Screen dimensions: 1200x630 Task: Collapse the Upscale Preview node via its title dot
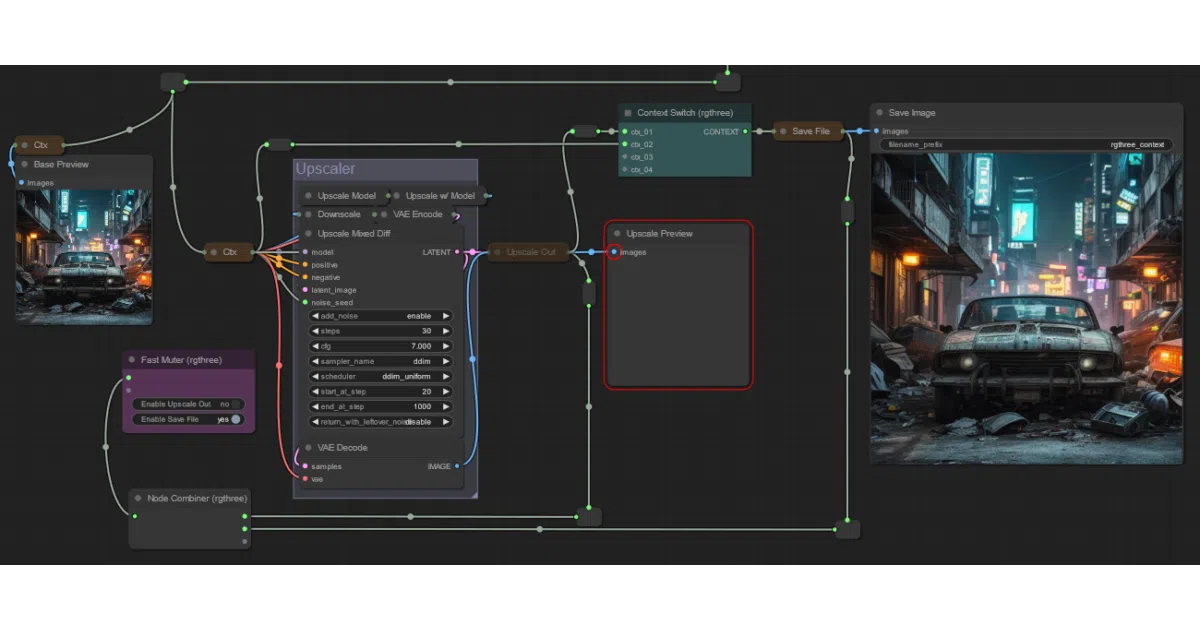click(617, 233)
